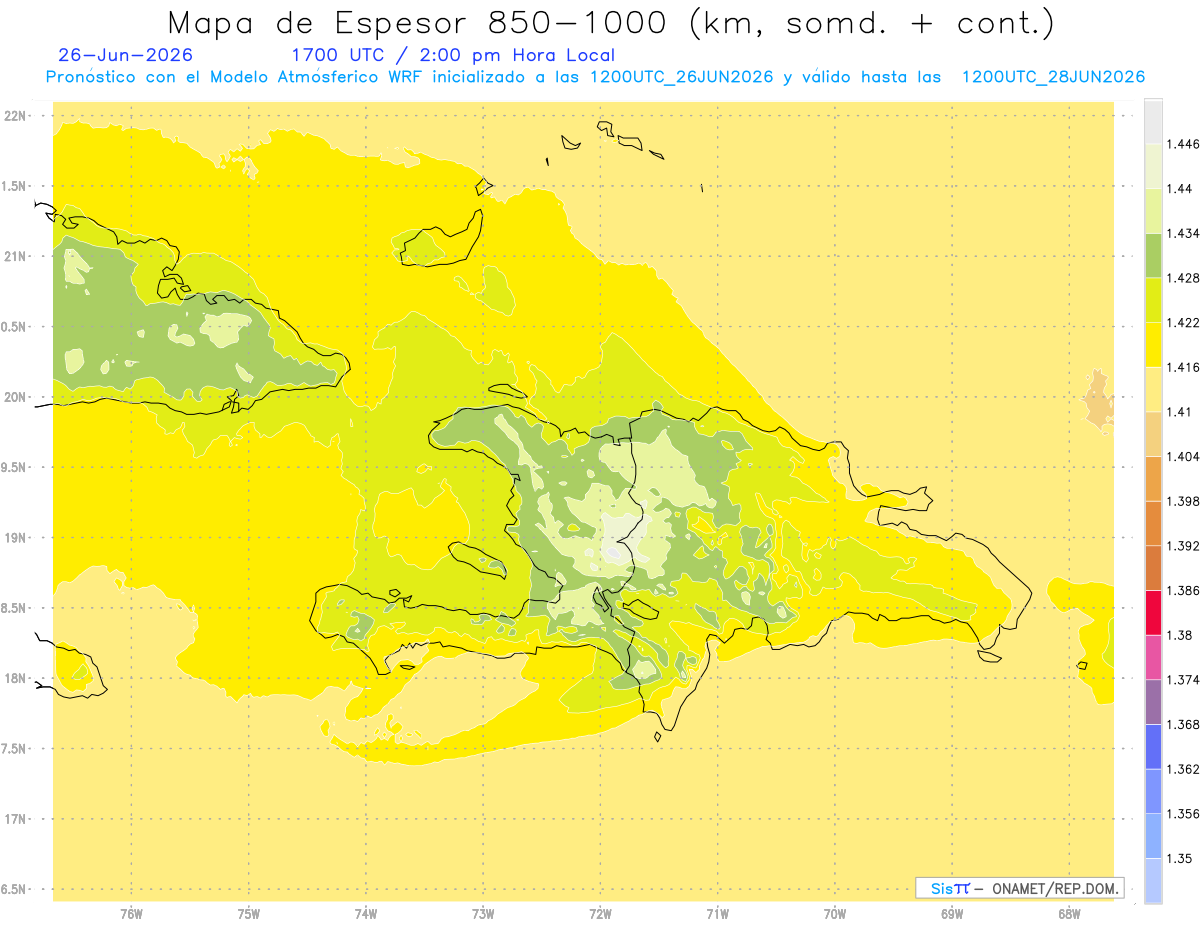
Task: Click the '1.422' legend value
Action: click(1183, 322)
